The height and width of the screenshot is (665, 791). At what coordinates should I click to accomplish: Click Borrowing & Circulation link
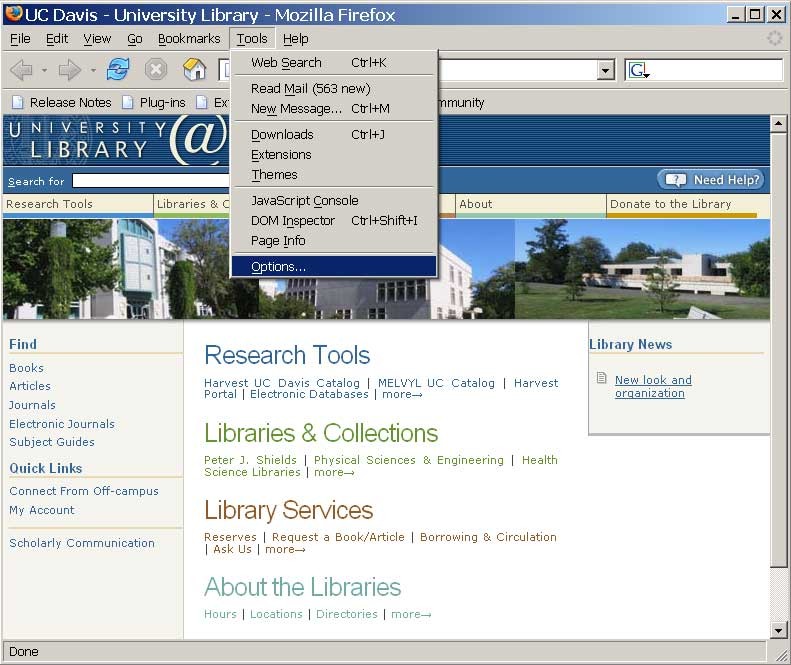[488, 537]
